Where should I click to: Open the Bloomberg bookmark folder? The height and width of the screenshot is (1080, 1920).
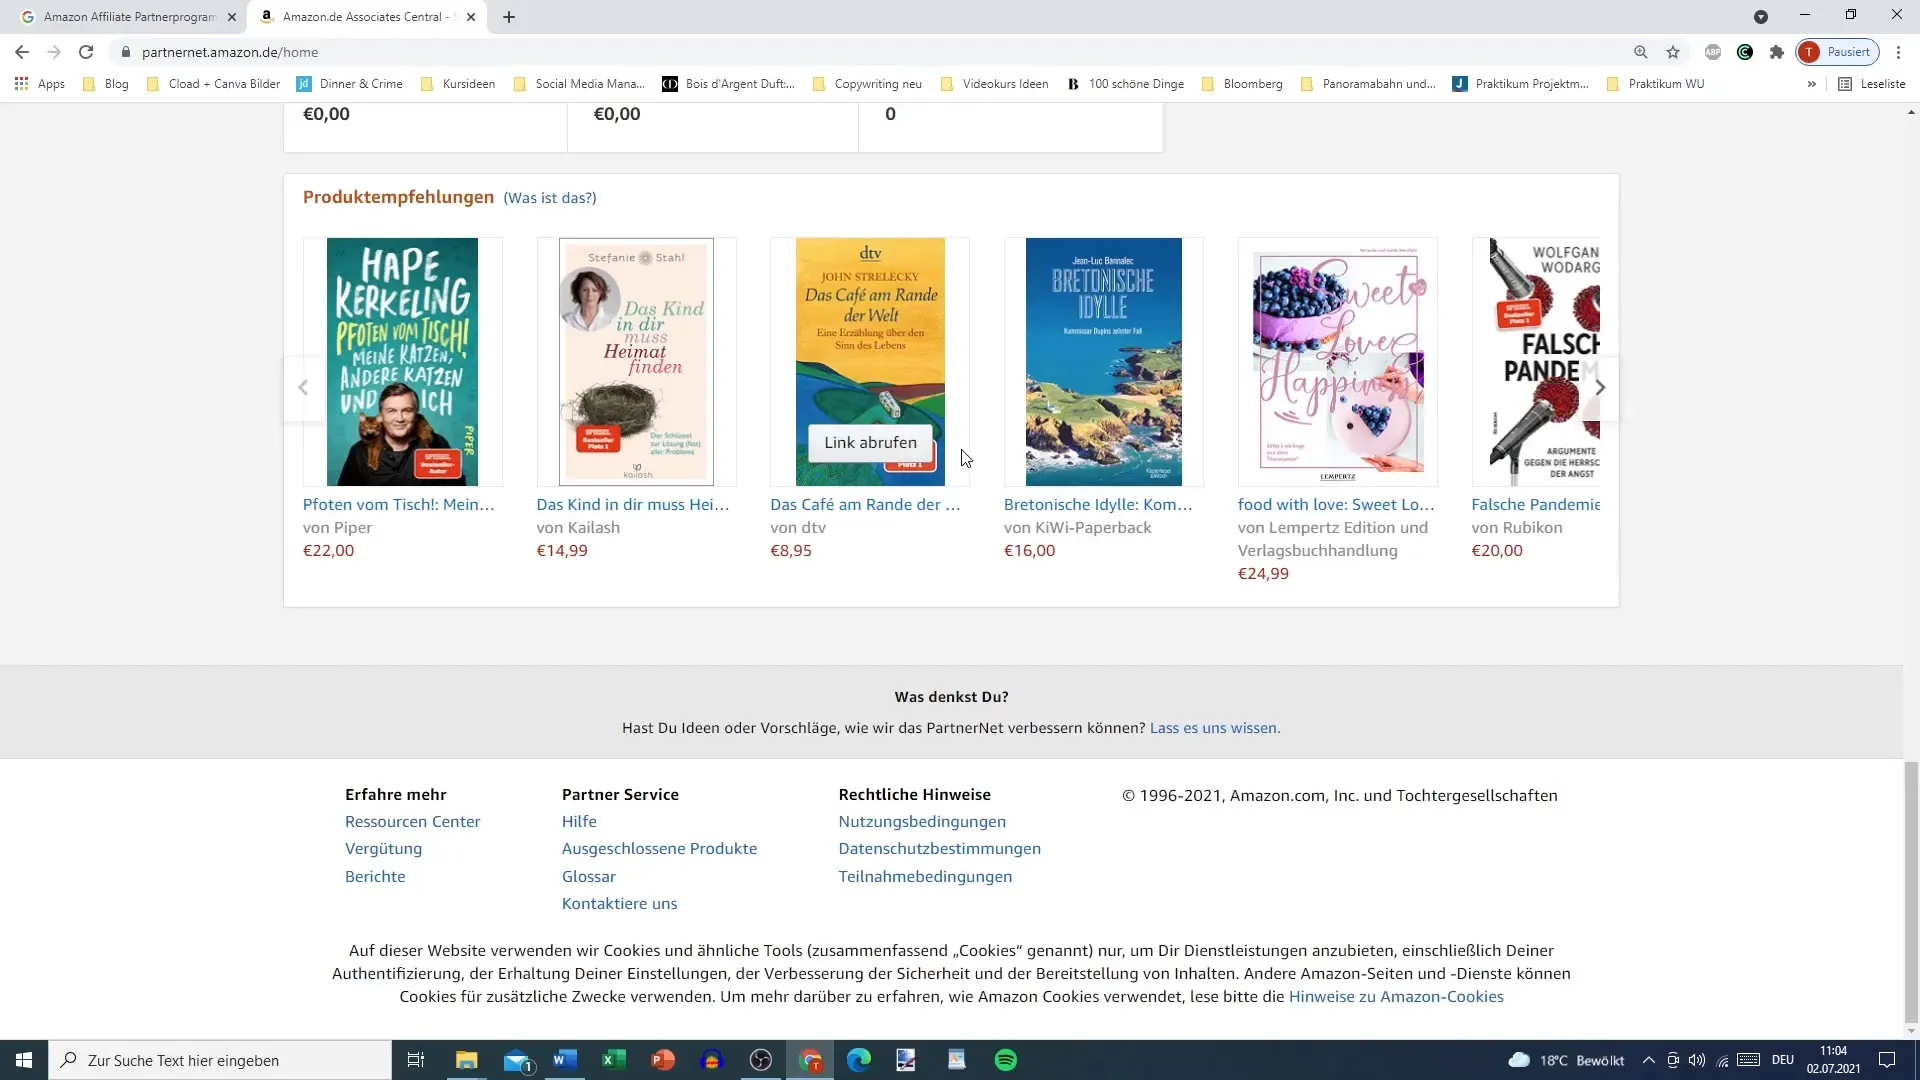(1241, 84)
